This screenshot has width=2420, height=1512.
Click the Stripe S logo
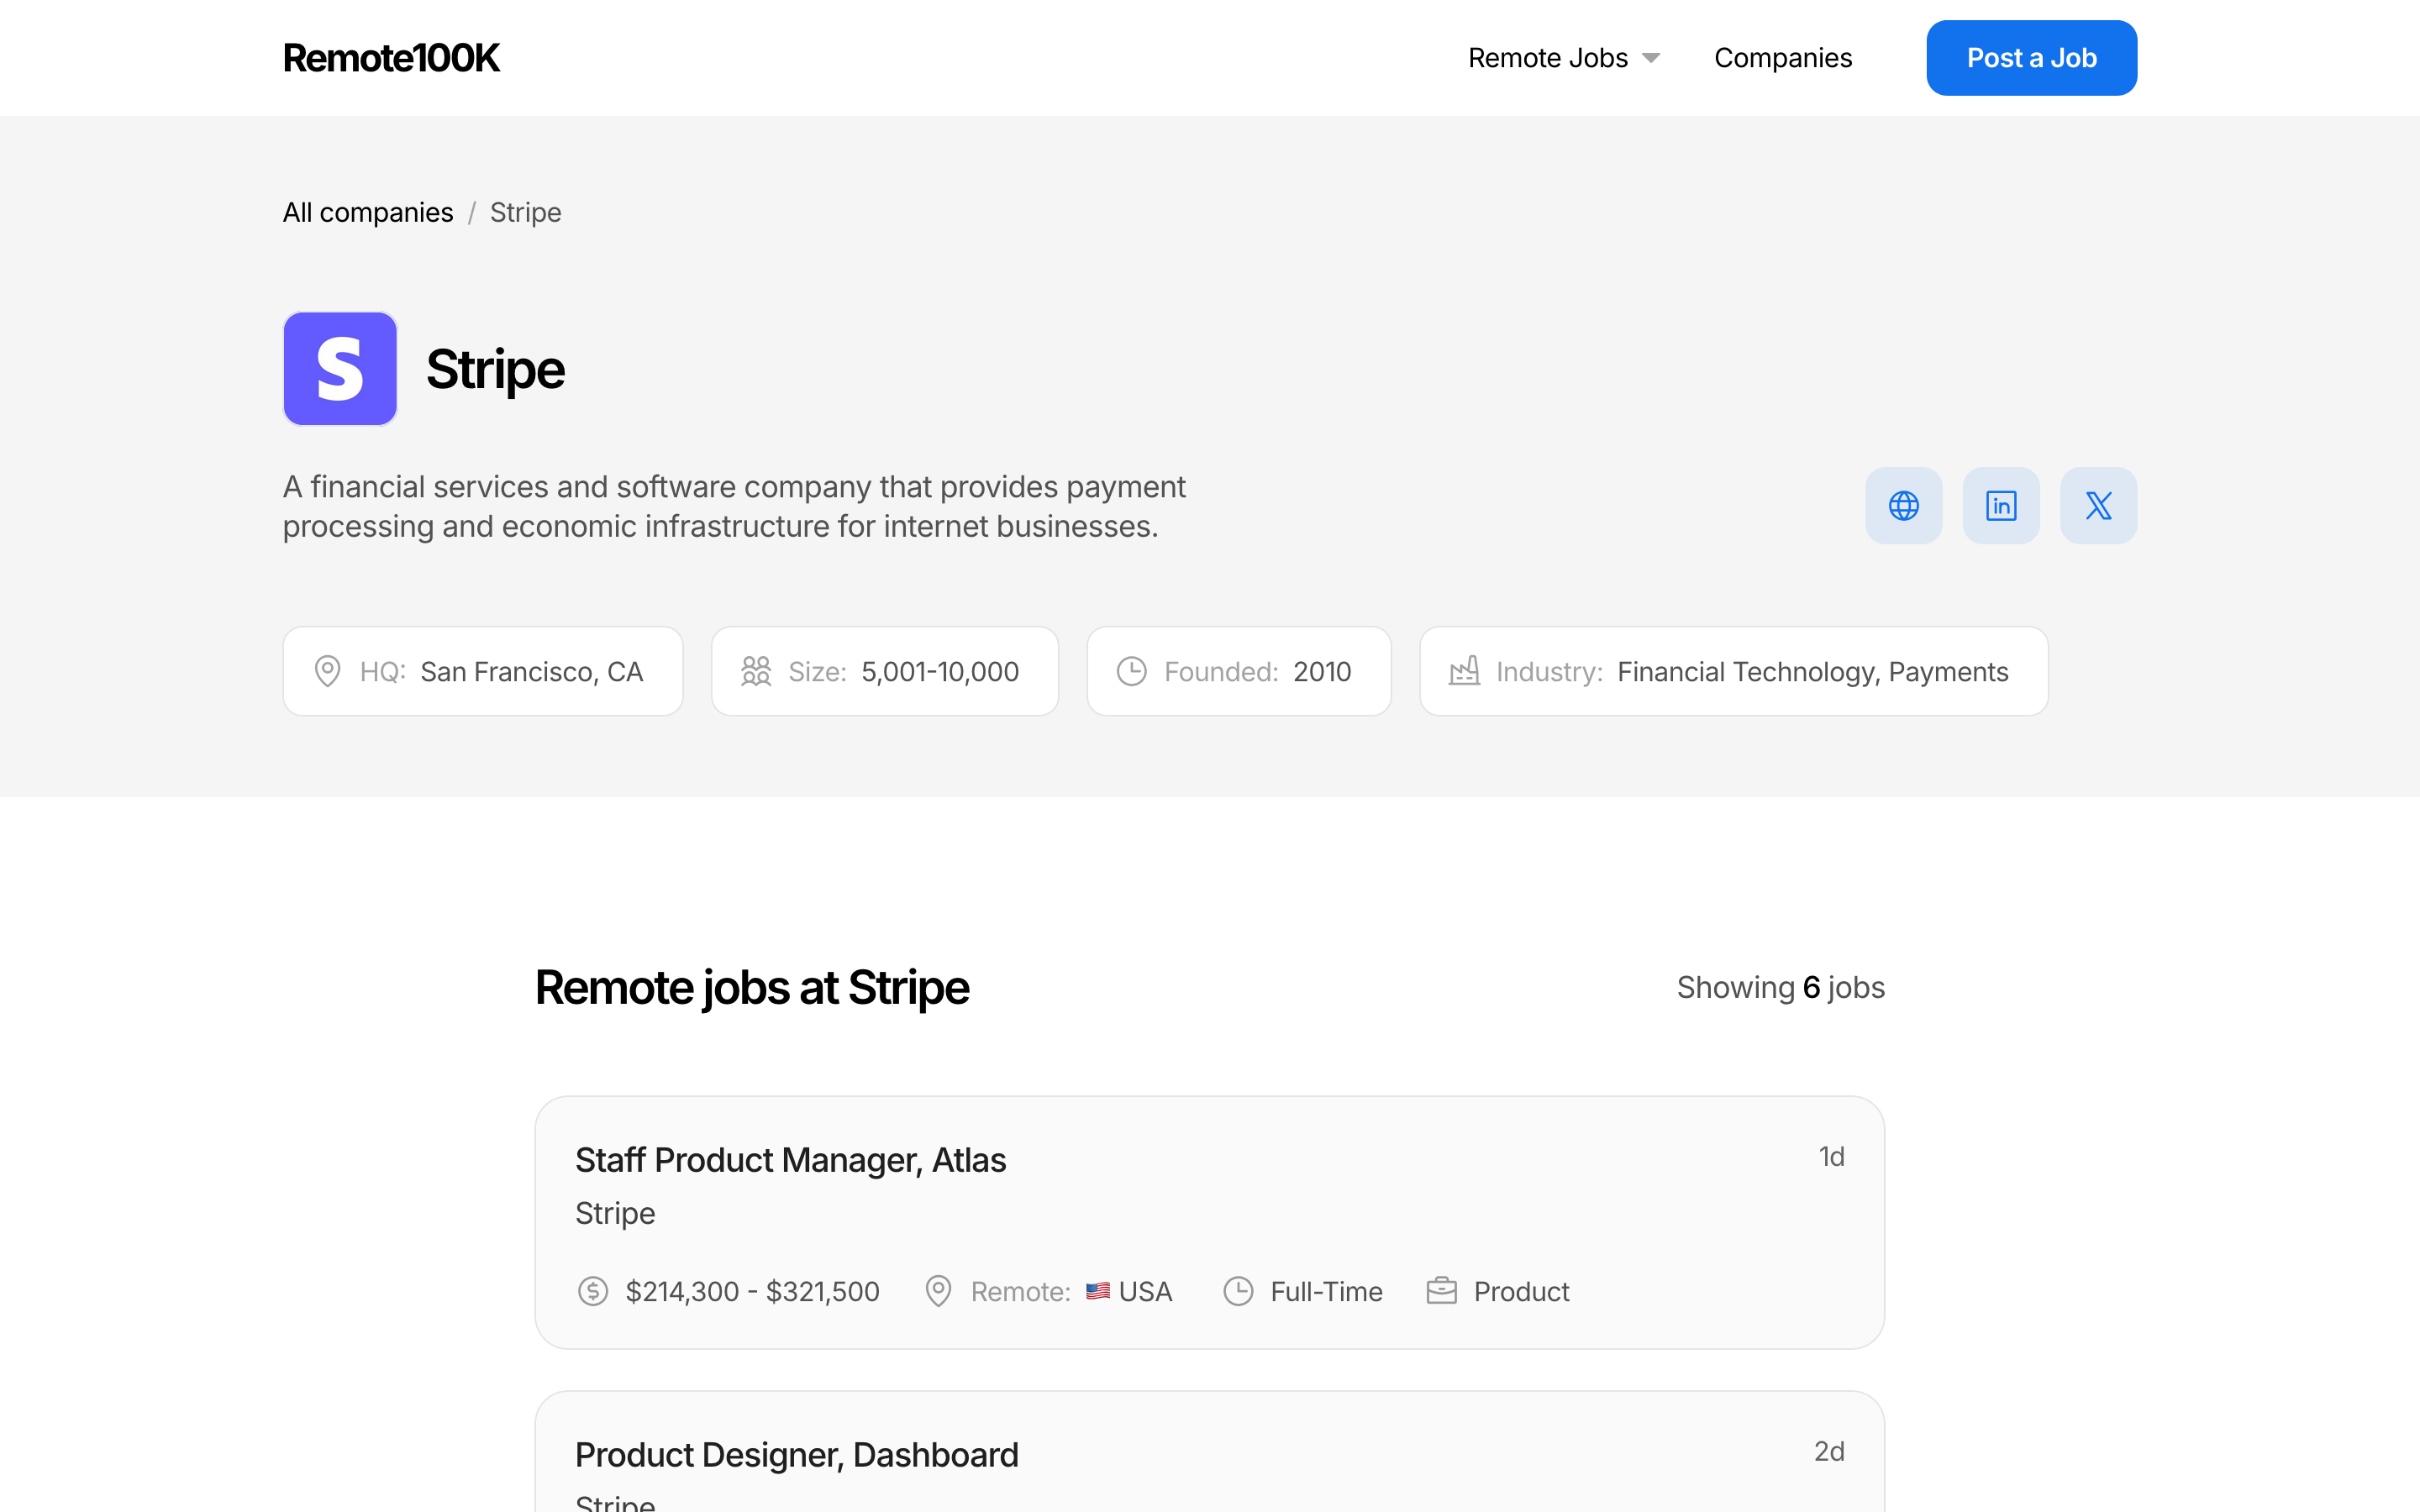pos(340,369)
